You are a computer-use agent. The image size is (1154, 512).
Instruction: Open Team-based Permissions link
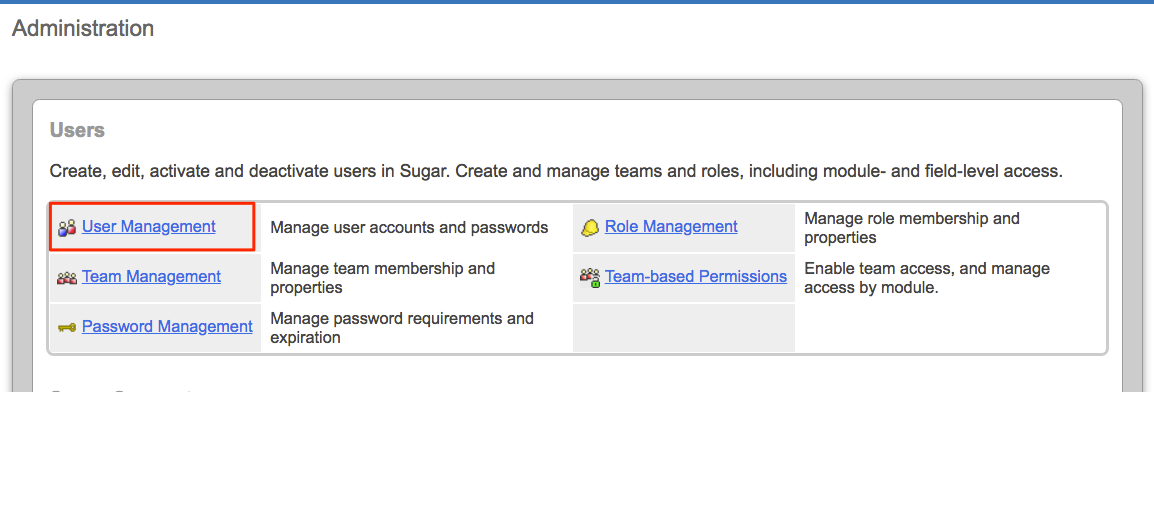pyautogui.click(x=696, y=277)
